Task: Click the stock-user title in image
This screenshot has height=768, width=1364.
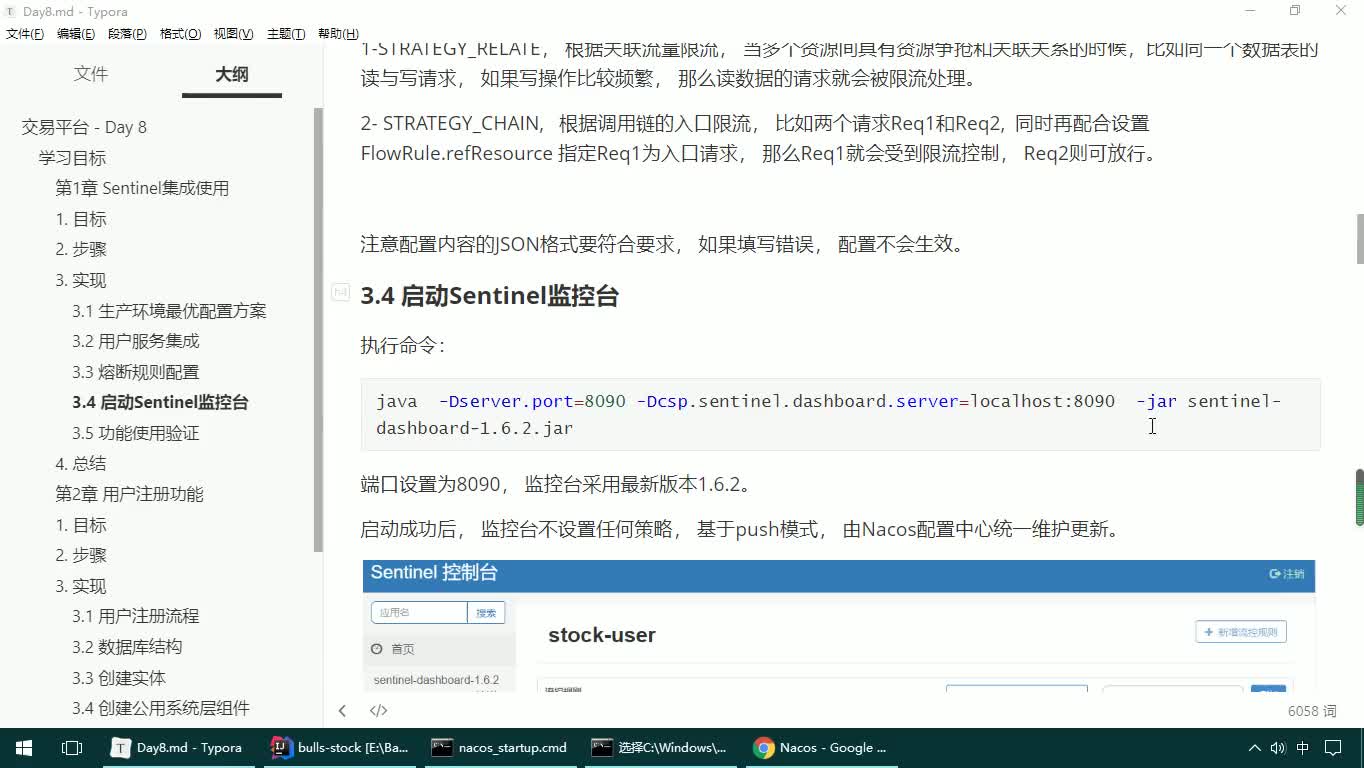Action: pos(602,635)
